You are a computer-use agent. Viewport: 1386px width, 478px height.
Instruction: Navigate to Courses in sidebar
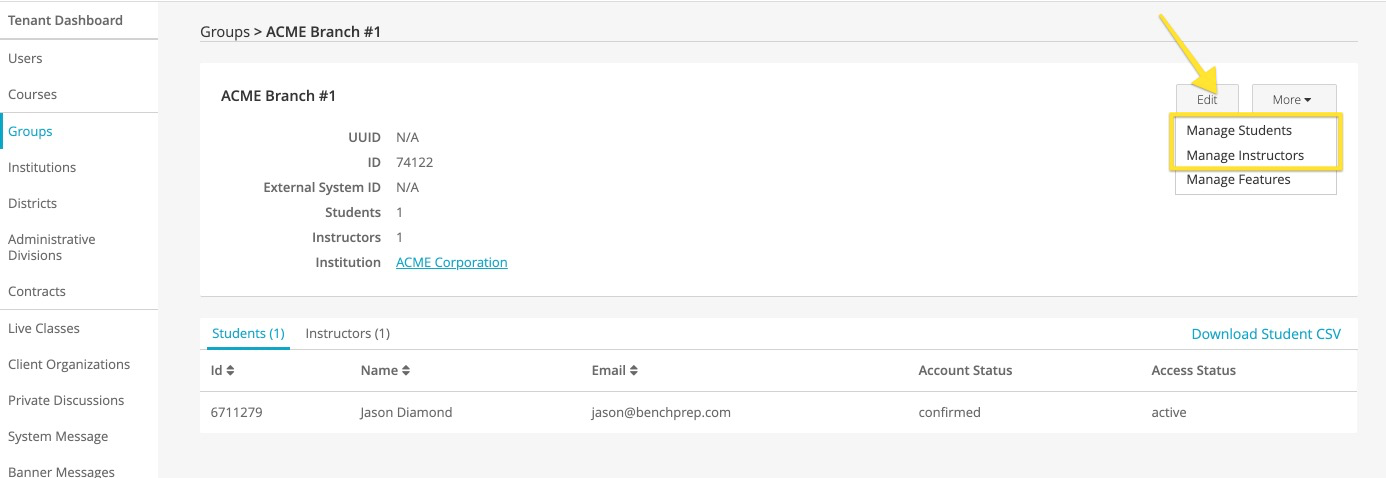pyautogui.click(x=33, y=95)
